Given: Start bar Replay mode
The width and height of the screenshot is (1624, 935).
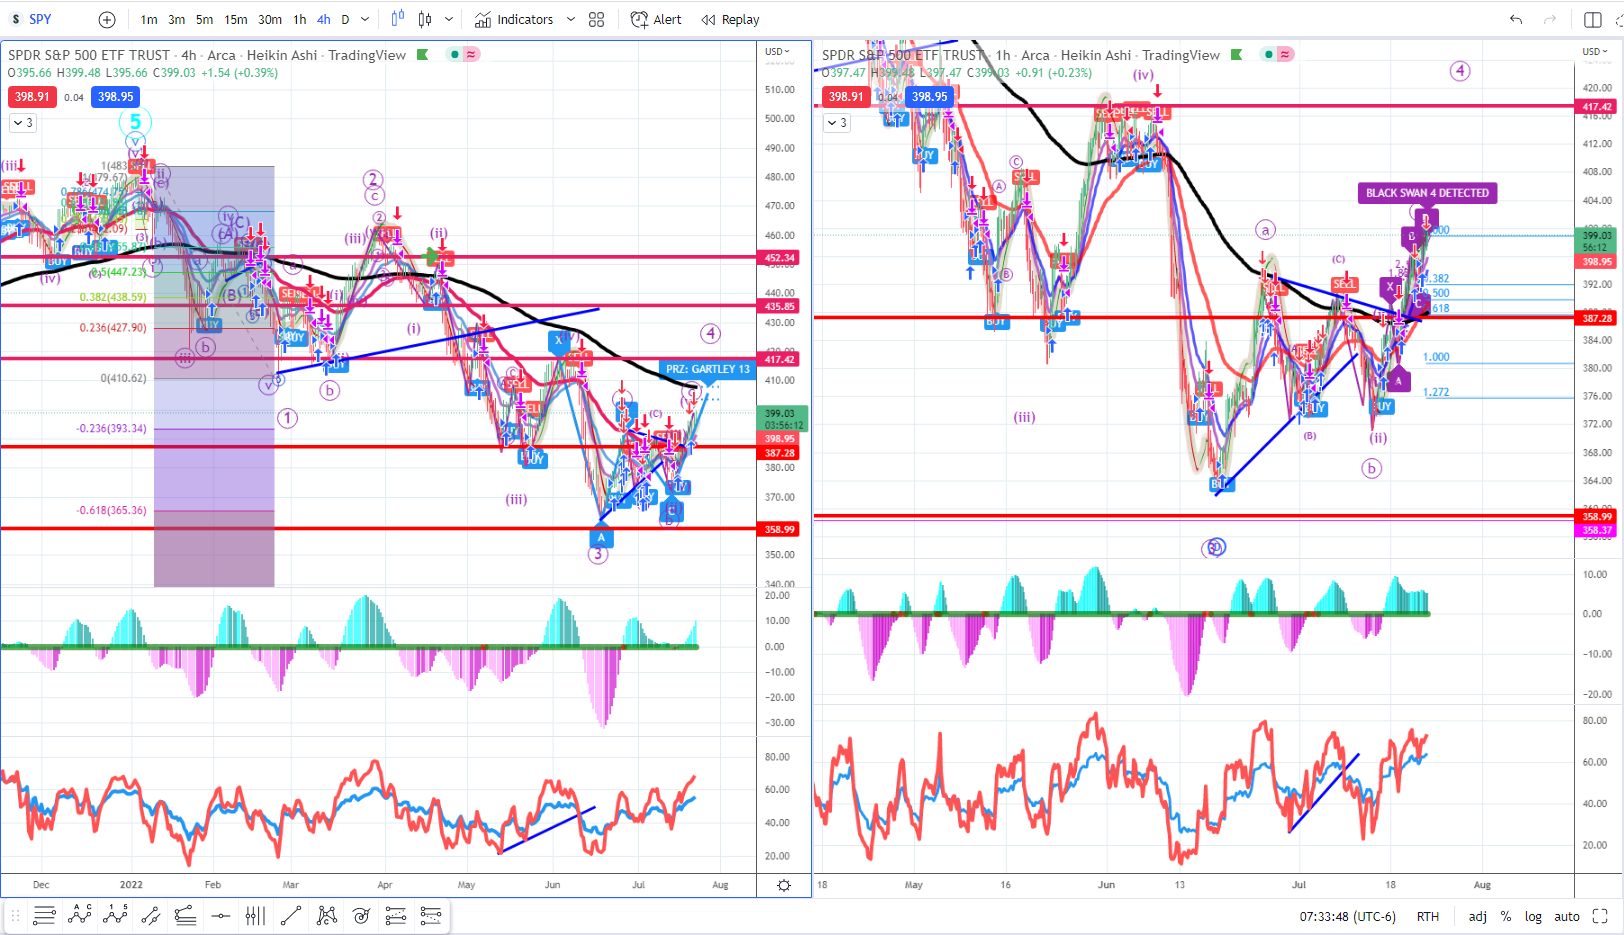Looking at the screenshot, I should (x=730, y=20).
